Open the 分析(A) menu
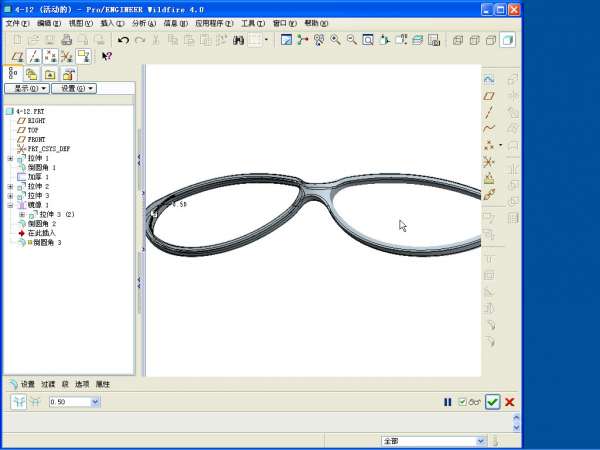600x450 pixels. (x=144, y=22)
